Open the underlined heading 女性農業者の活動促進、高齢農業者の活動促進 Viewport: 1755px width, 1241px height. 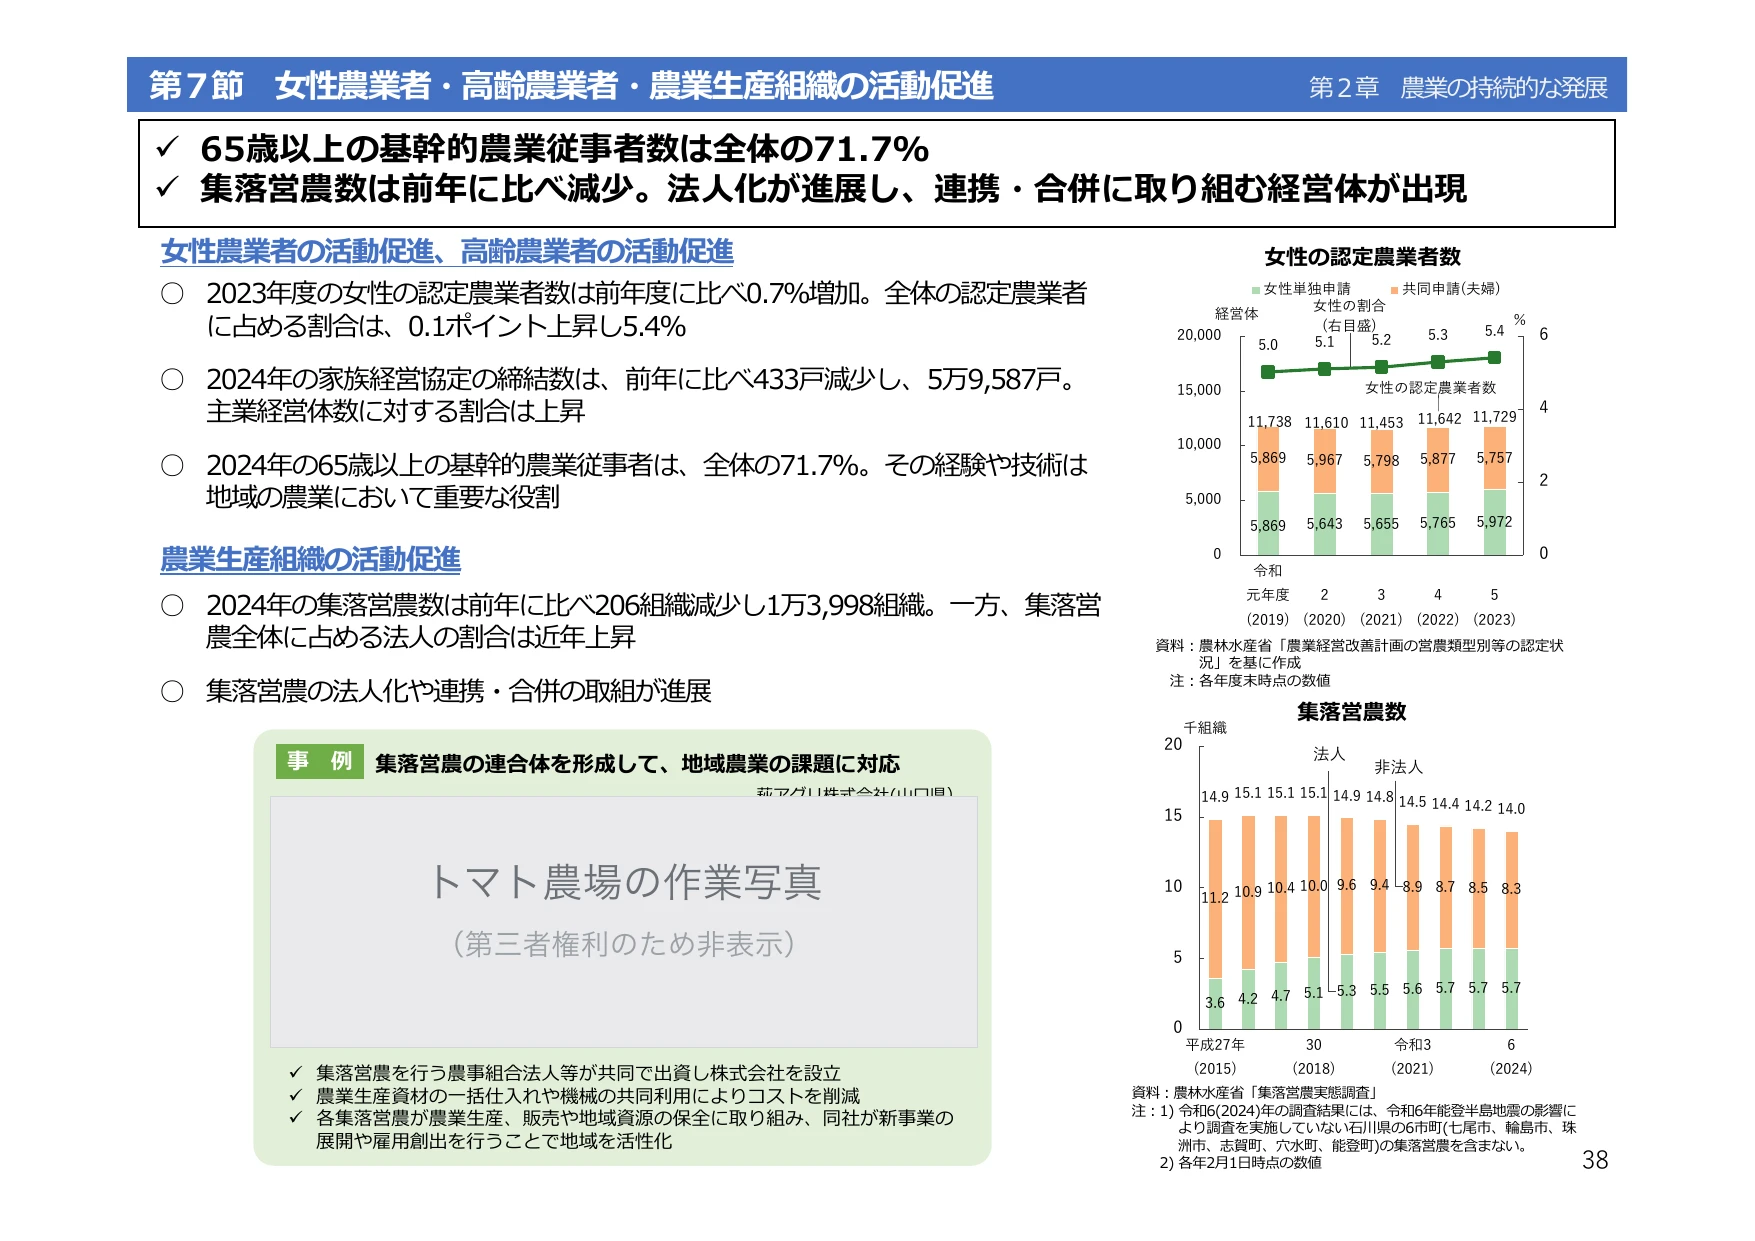[447, 252]
